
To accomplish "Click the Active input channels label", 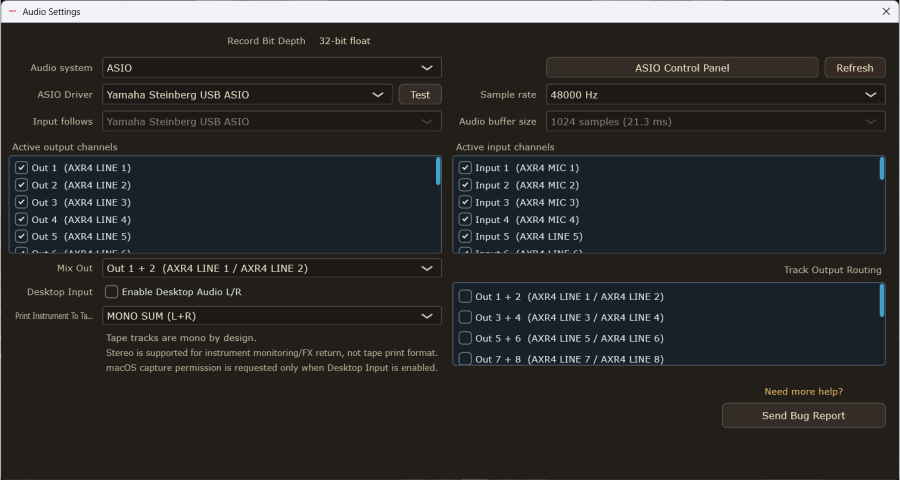I will coord(505,147).
